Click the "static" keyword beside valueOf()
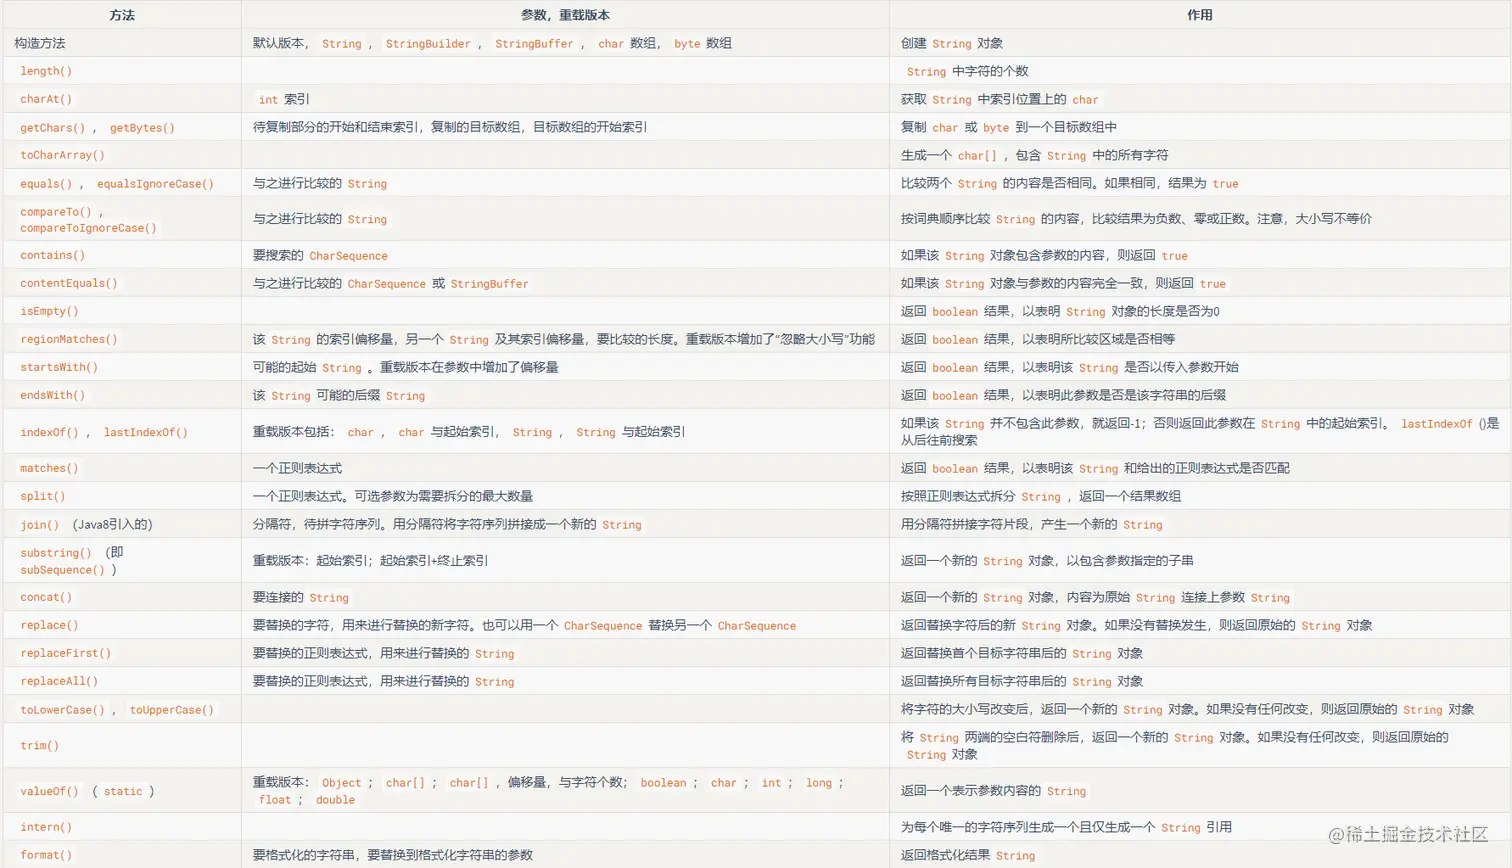 pos(123,791)
